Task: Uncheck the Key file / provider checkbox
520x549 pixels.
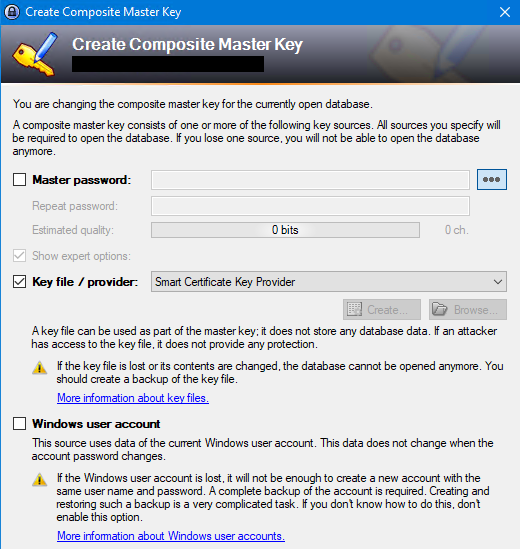Action: point(20,282)
